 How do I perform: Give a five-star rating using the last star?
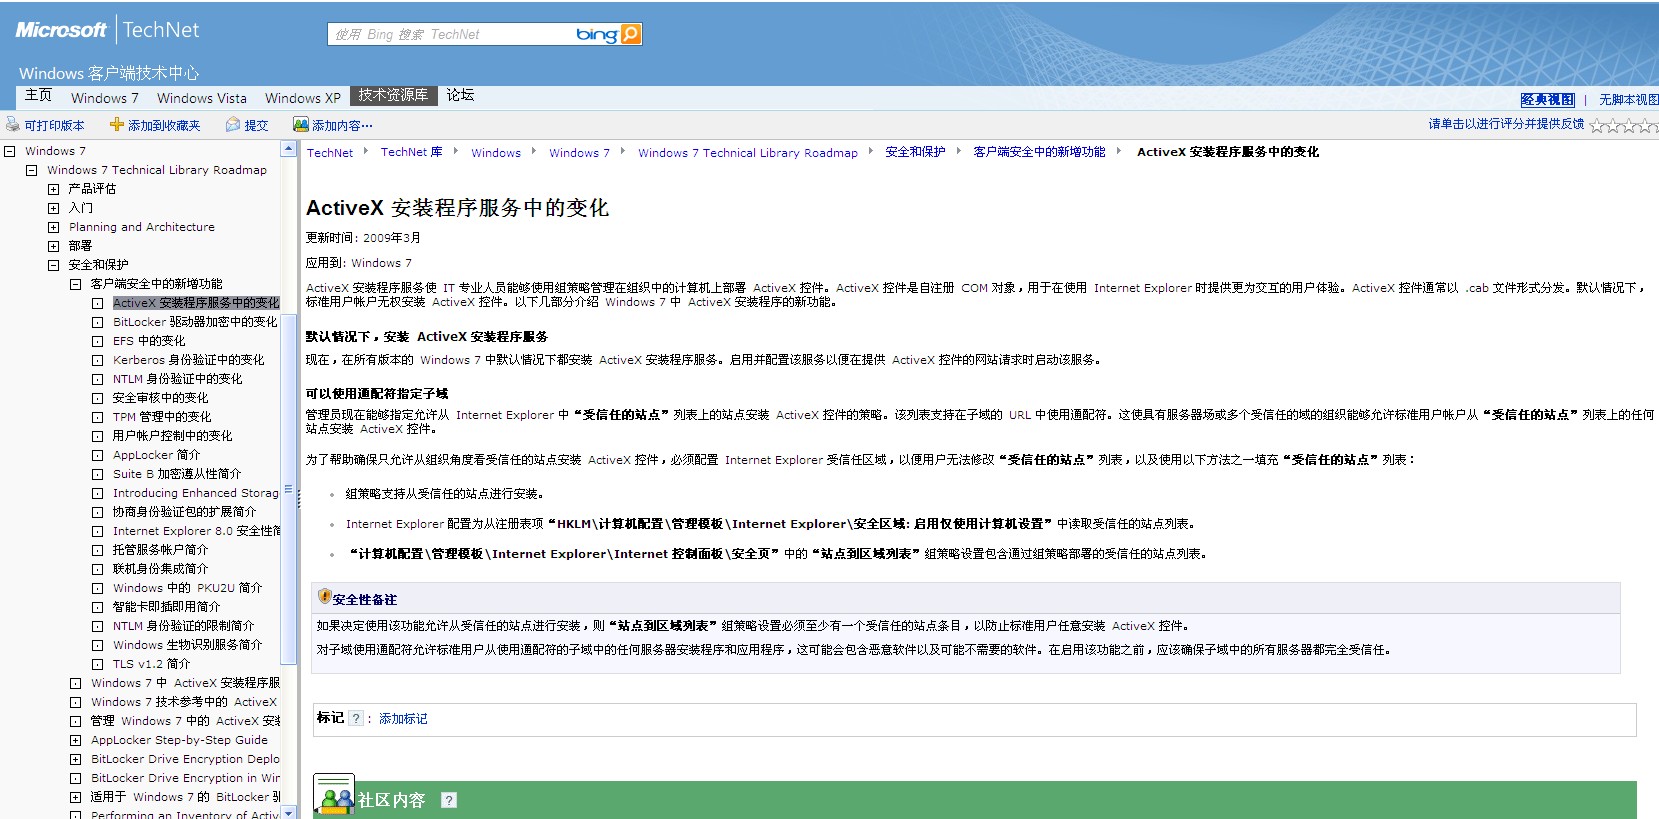point(1651,125)
